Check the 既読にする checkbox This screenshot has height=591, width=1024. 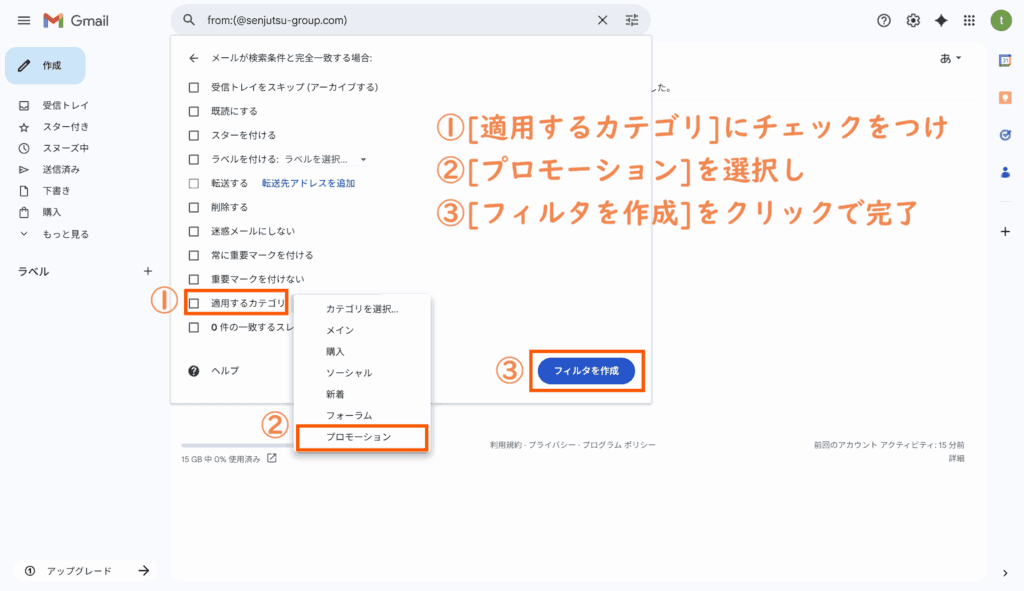click(x=195, y=111)
